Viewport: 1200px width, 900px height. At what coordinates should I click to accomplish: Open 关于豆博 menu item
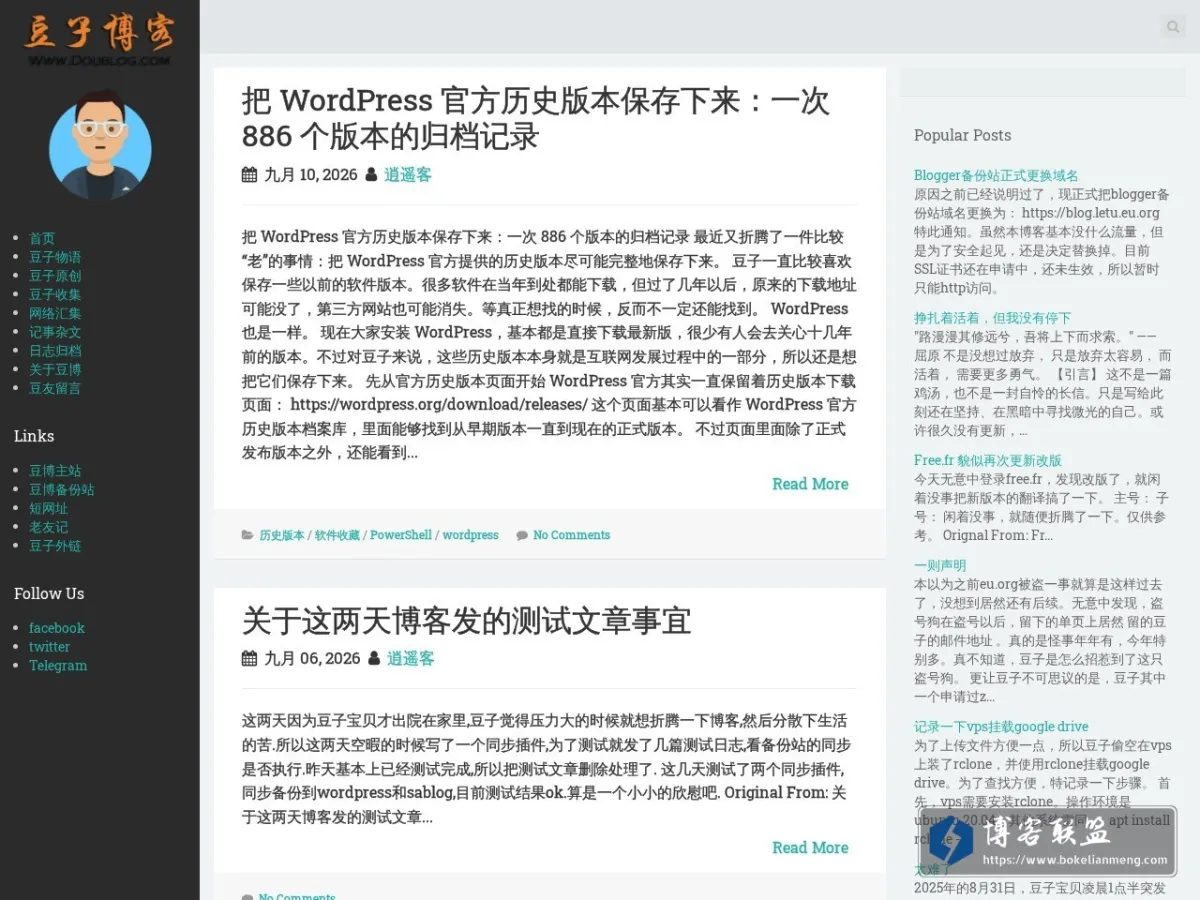click(55, 369)
